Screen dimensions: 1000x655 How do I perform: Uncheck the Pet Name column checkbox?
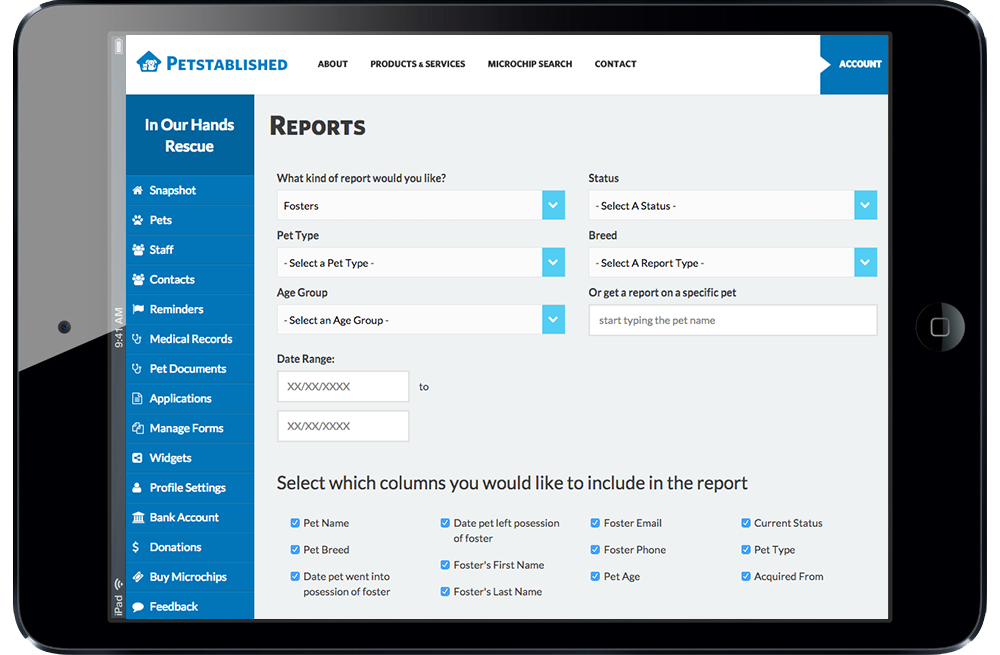point(295,523)
